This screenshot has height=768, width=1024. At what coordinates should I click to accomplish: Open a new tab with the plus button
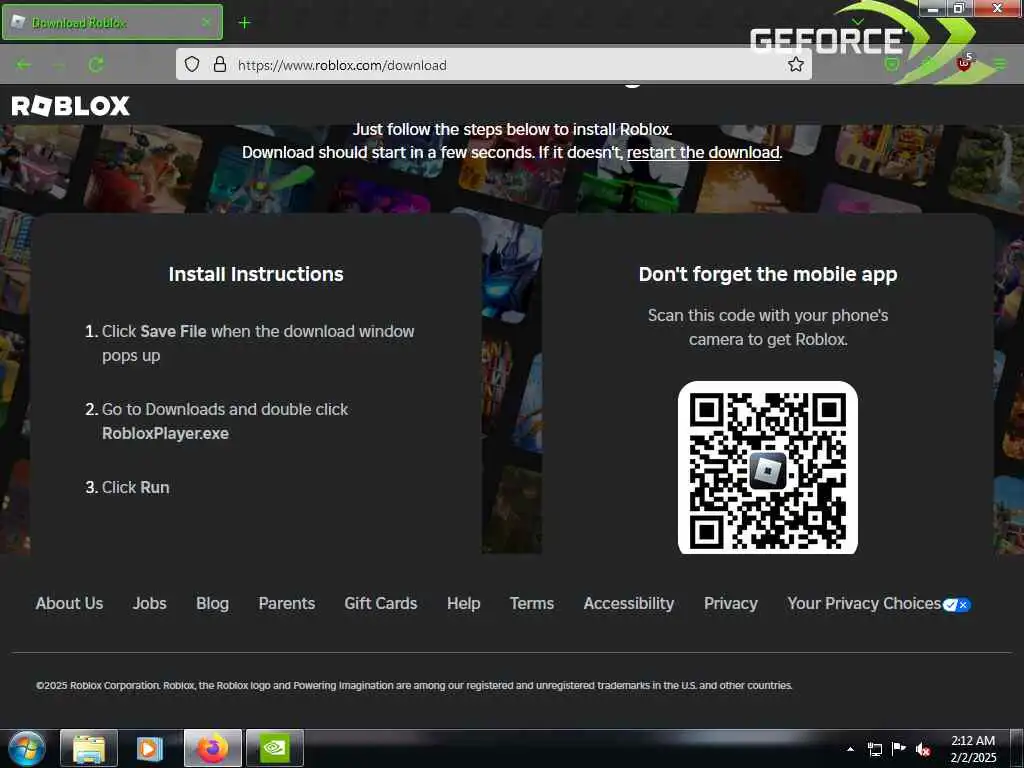pyautogui.click(x=244, y=23)
